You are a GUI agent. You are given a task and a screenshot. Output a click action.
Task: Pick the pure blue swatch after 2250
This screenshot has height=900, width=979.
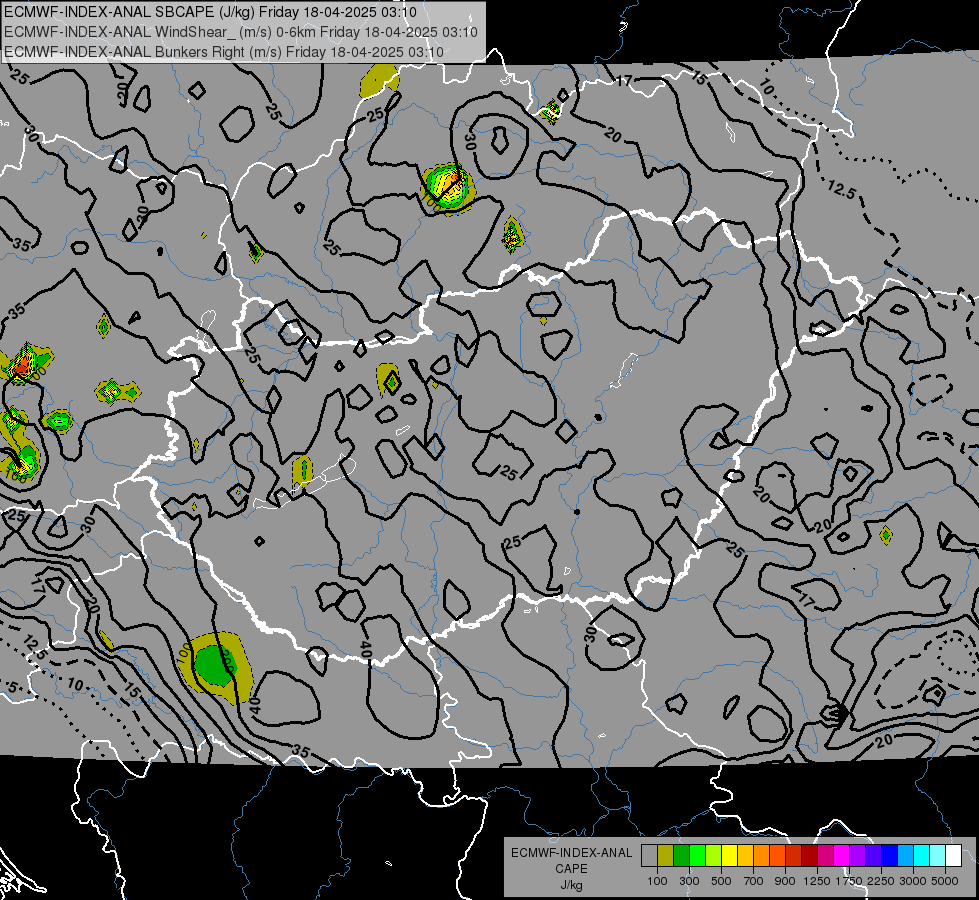(890, 856)
